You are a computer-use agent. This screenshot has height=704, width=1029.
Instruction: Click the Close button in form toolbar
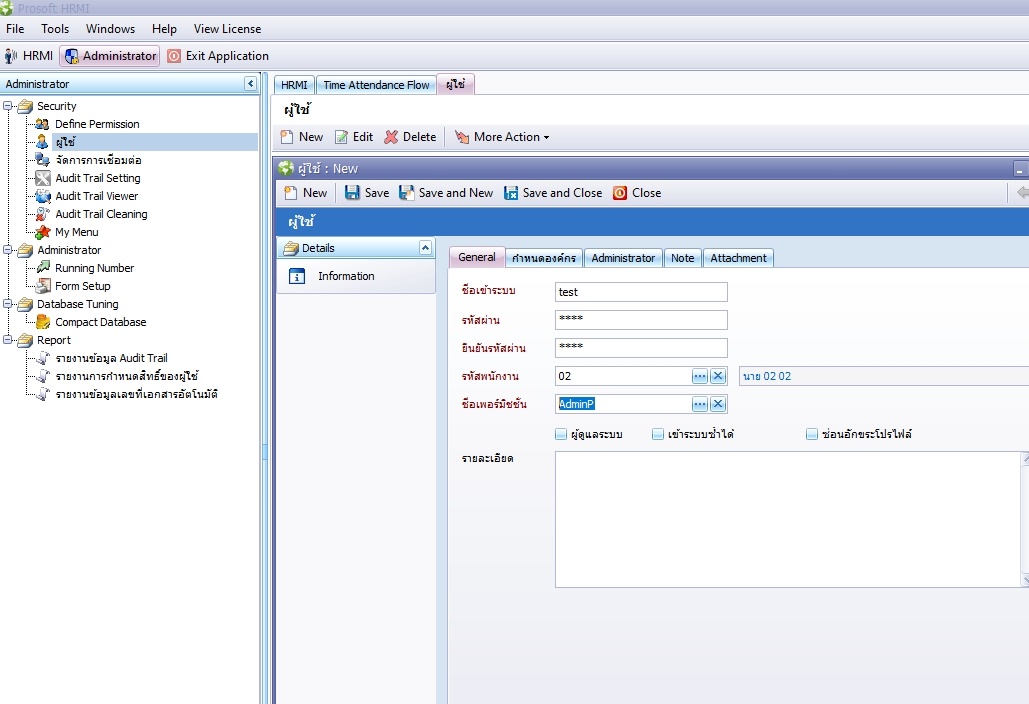tap(637, 193)
